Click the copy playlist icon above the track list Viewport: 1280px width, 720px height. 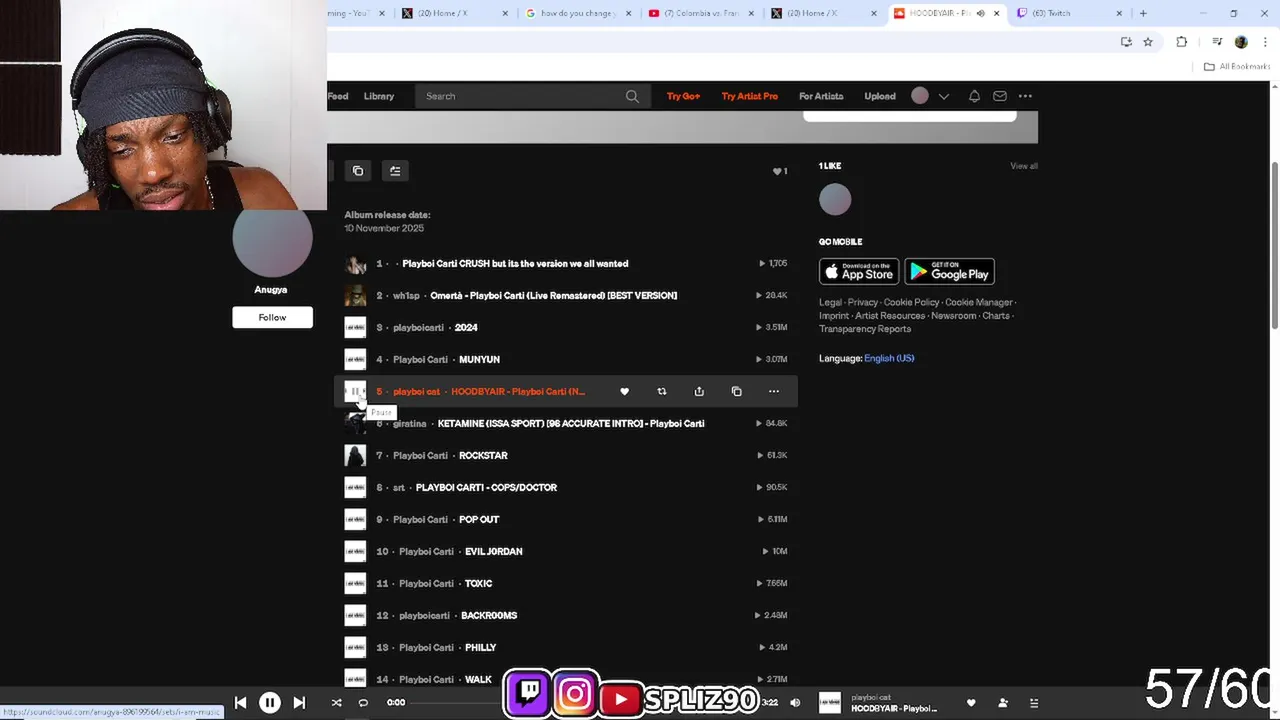point(358,171)
